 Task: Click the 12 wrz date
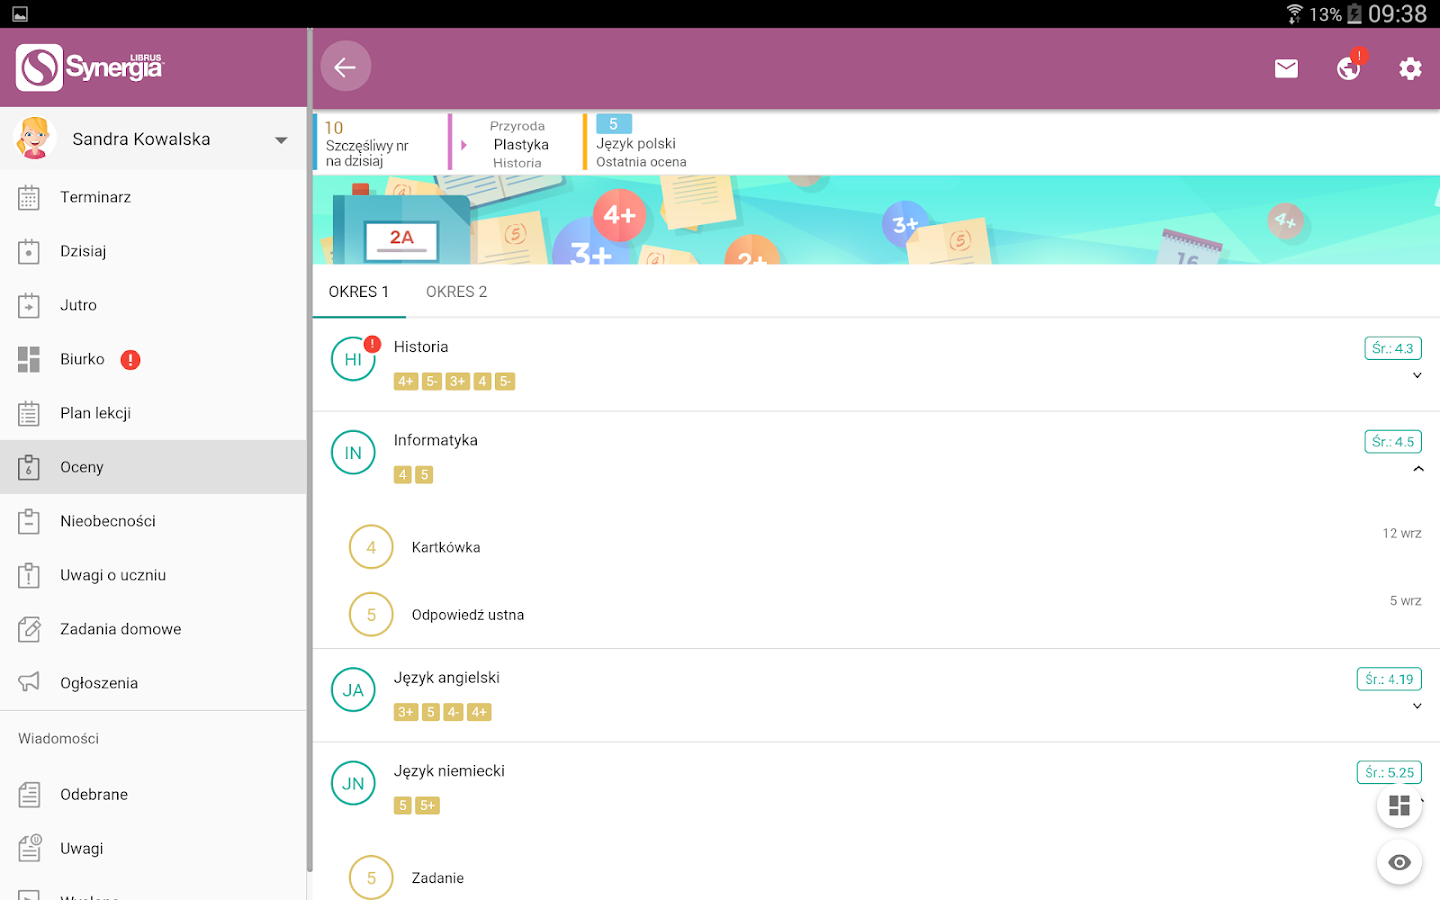[1402, 533]
